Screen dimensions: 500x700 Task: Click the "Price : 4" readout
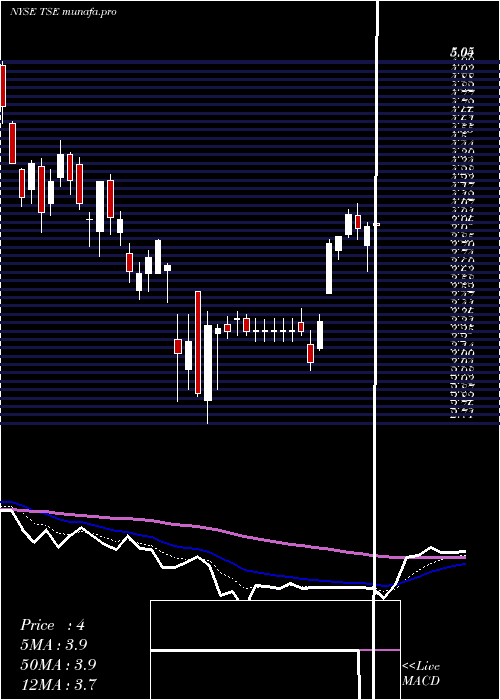[x=52, y=625]
